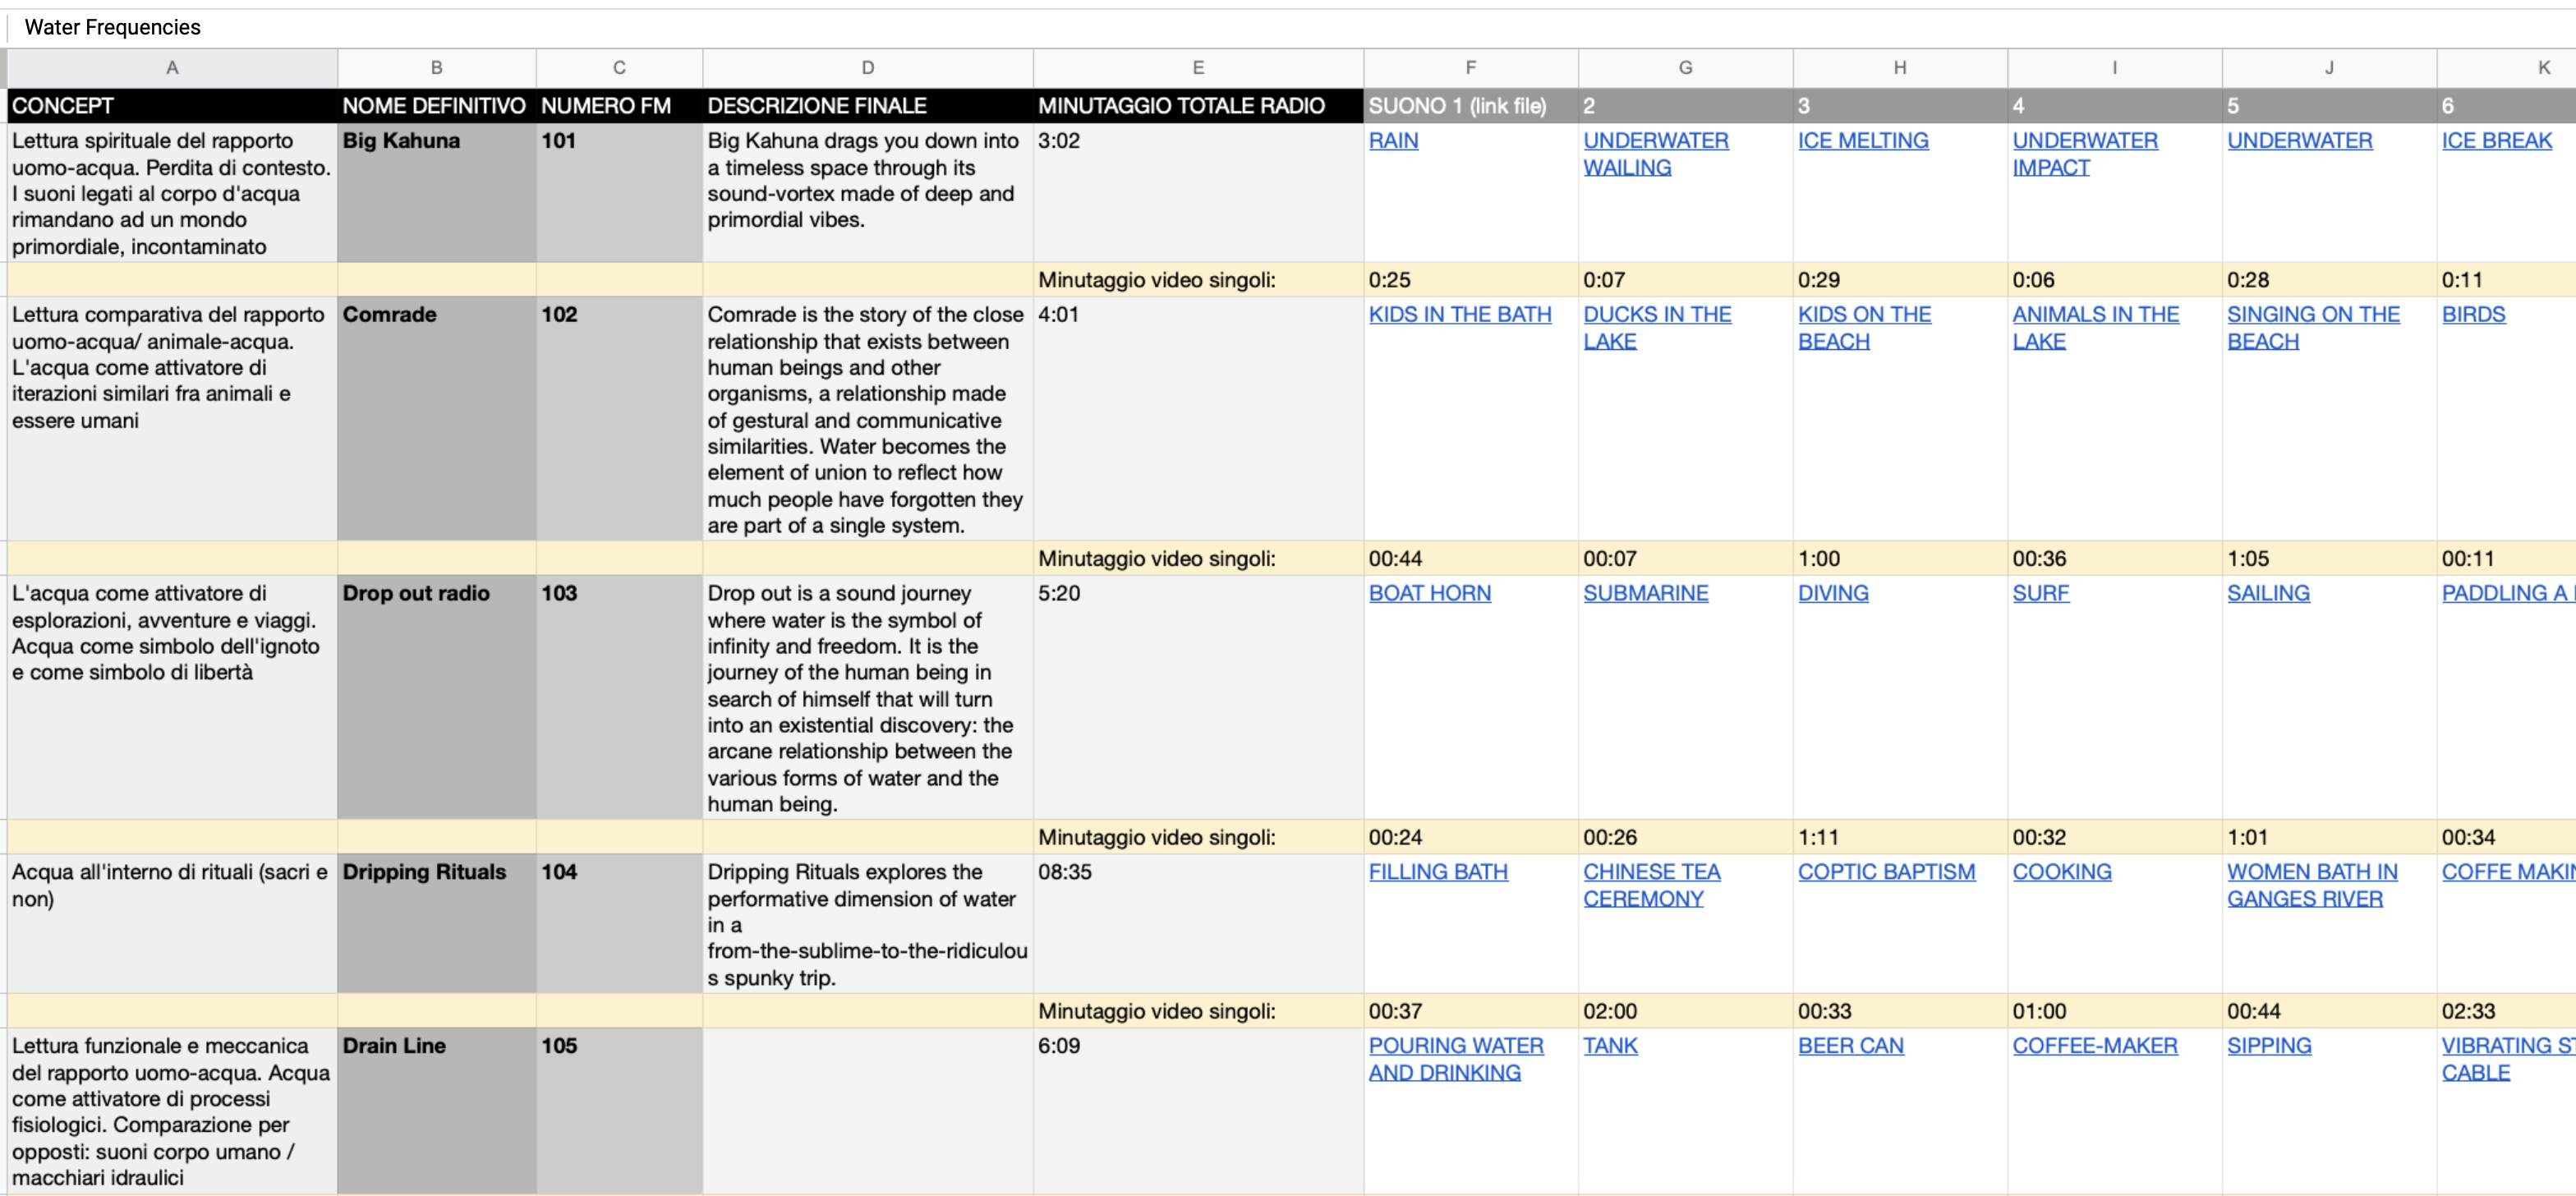
Task: Select the Big Kahuna name cell
Action: click(x=437, y=192)
